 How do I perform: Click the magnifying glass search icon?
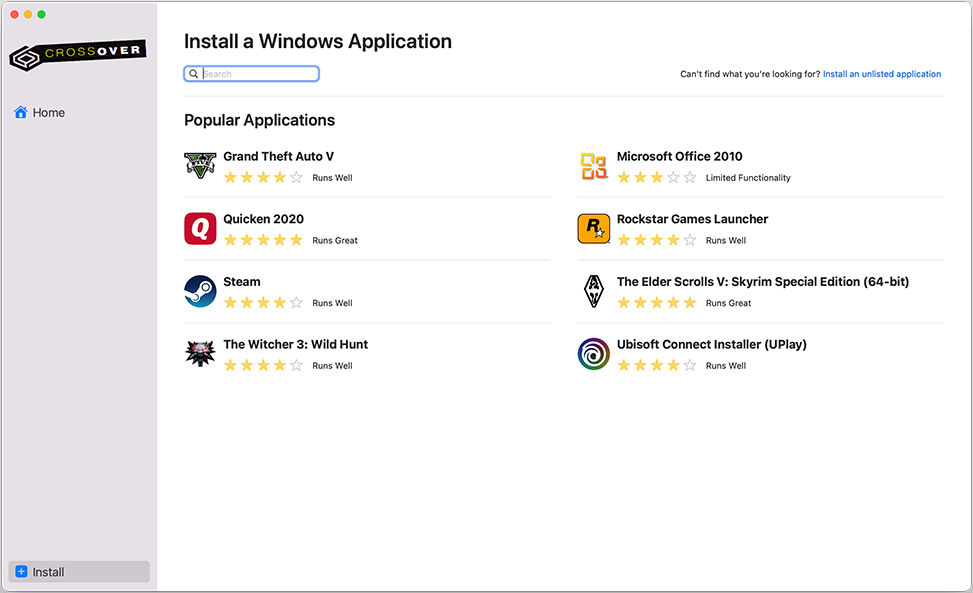[193, 74]
